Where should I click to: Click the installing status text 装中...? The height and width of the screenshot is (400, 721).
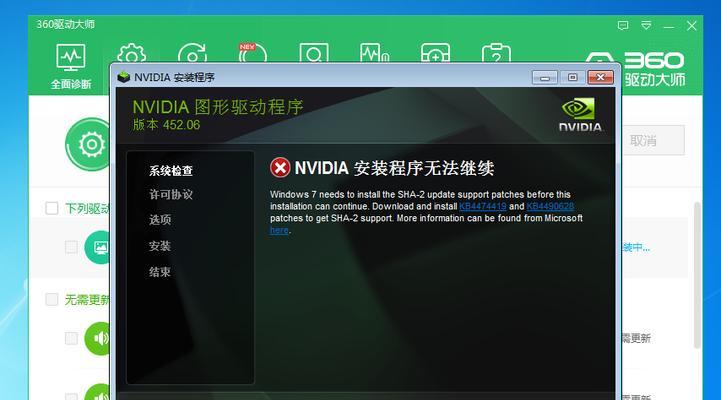[x=636, y=247]
